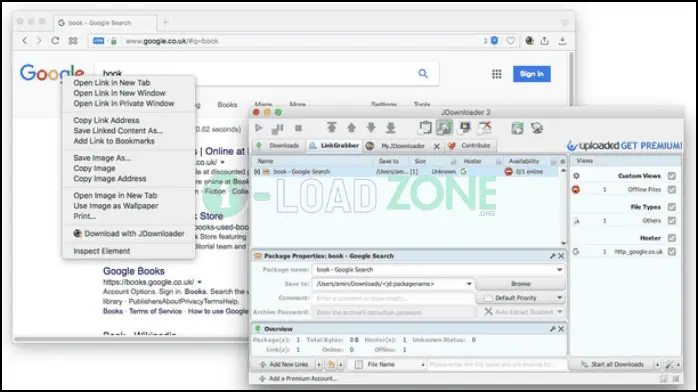The height and width of the screenshot is (392, 698).
Task: Toggle clipboard observer icon in JDownloader
Action: point(425,128)
